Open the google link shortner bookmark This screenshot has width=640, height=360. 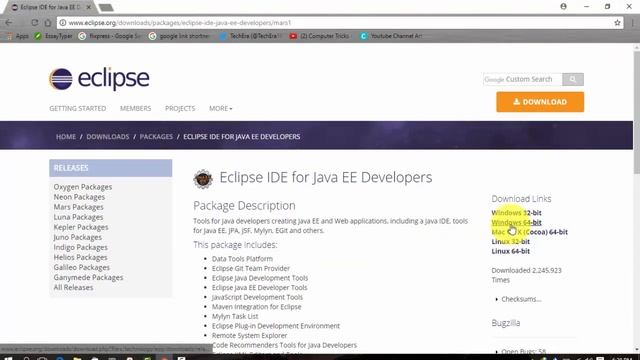(x=179, y=36)
